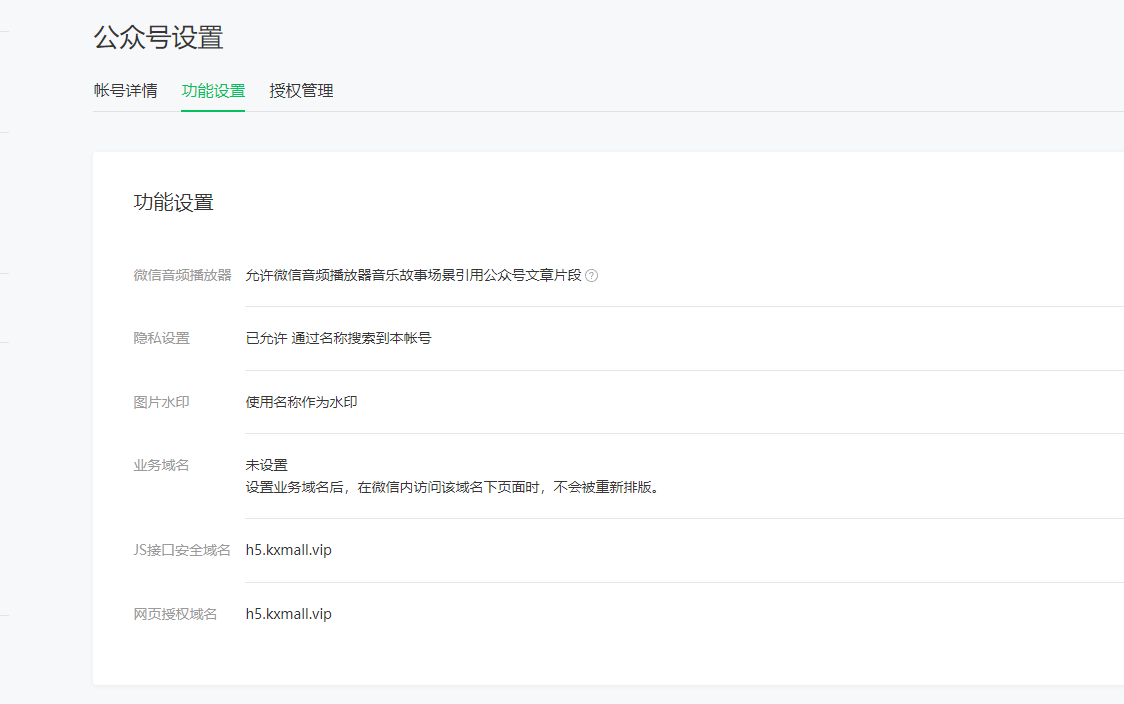The width and height of the screenshot is (1124, 704).
Task: Select the 功能设置 tab
Action: tap(213, 91)
